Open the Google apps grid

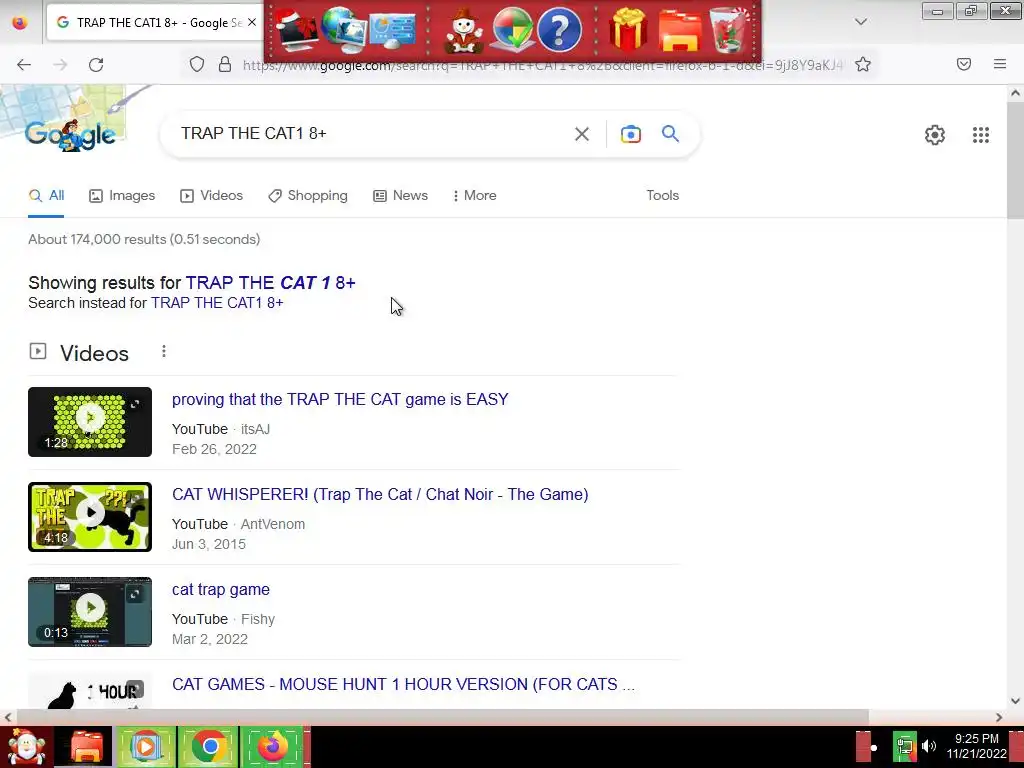coord(980,135)
